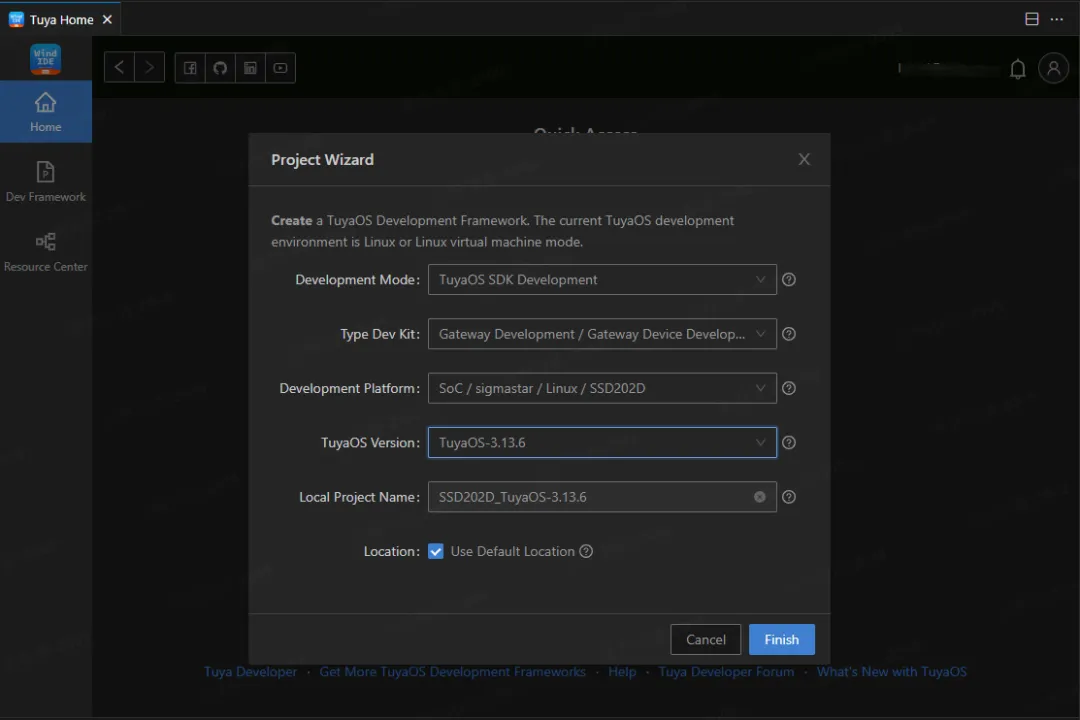Open the user account avatar
This screenshot has height=720, width=1080.
pos(1053,68)
